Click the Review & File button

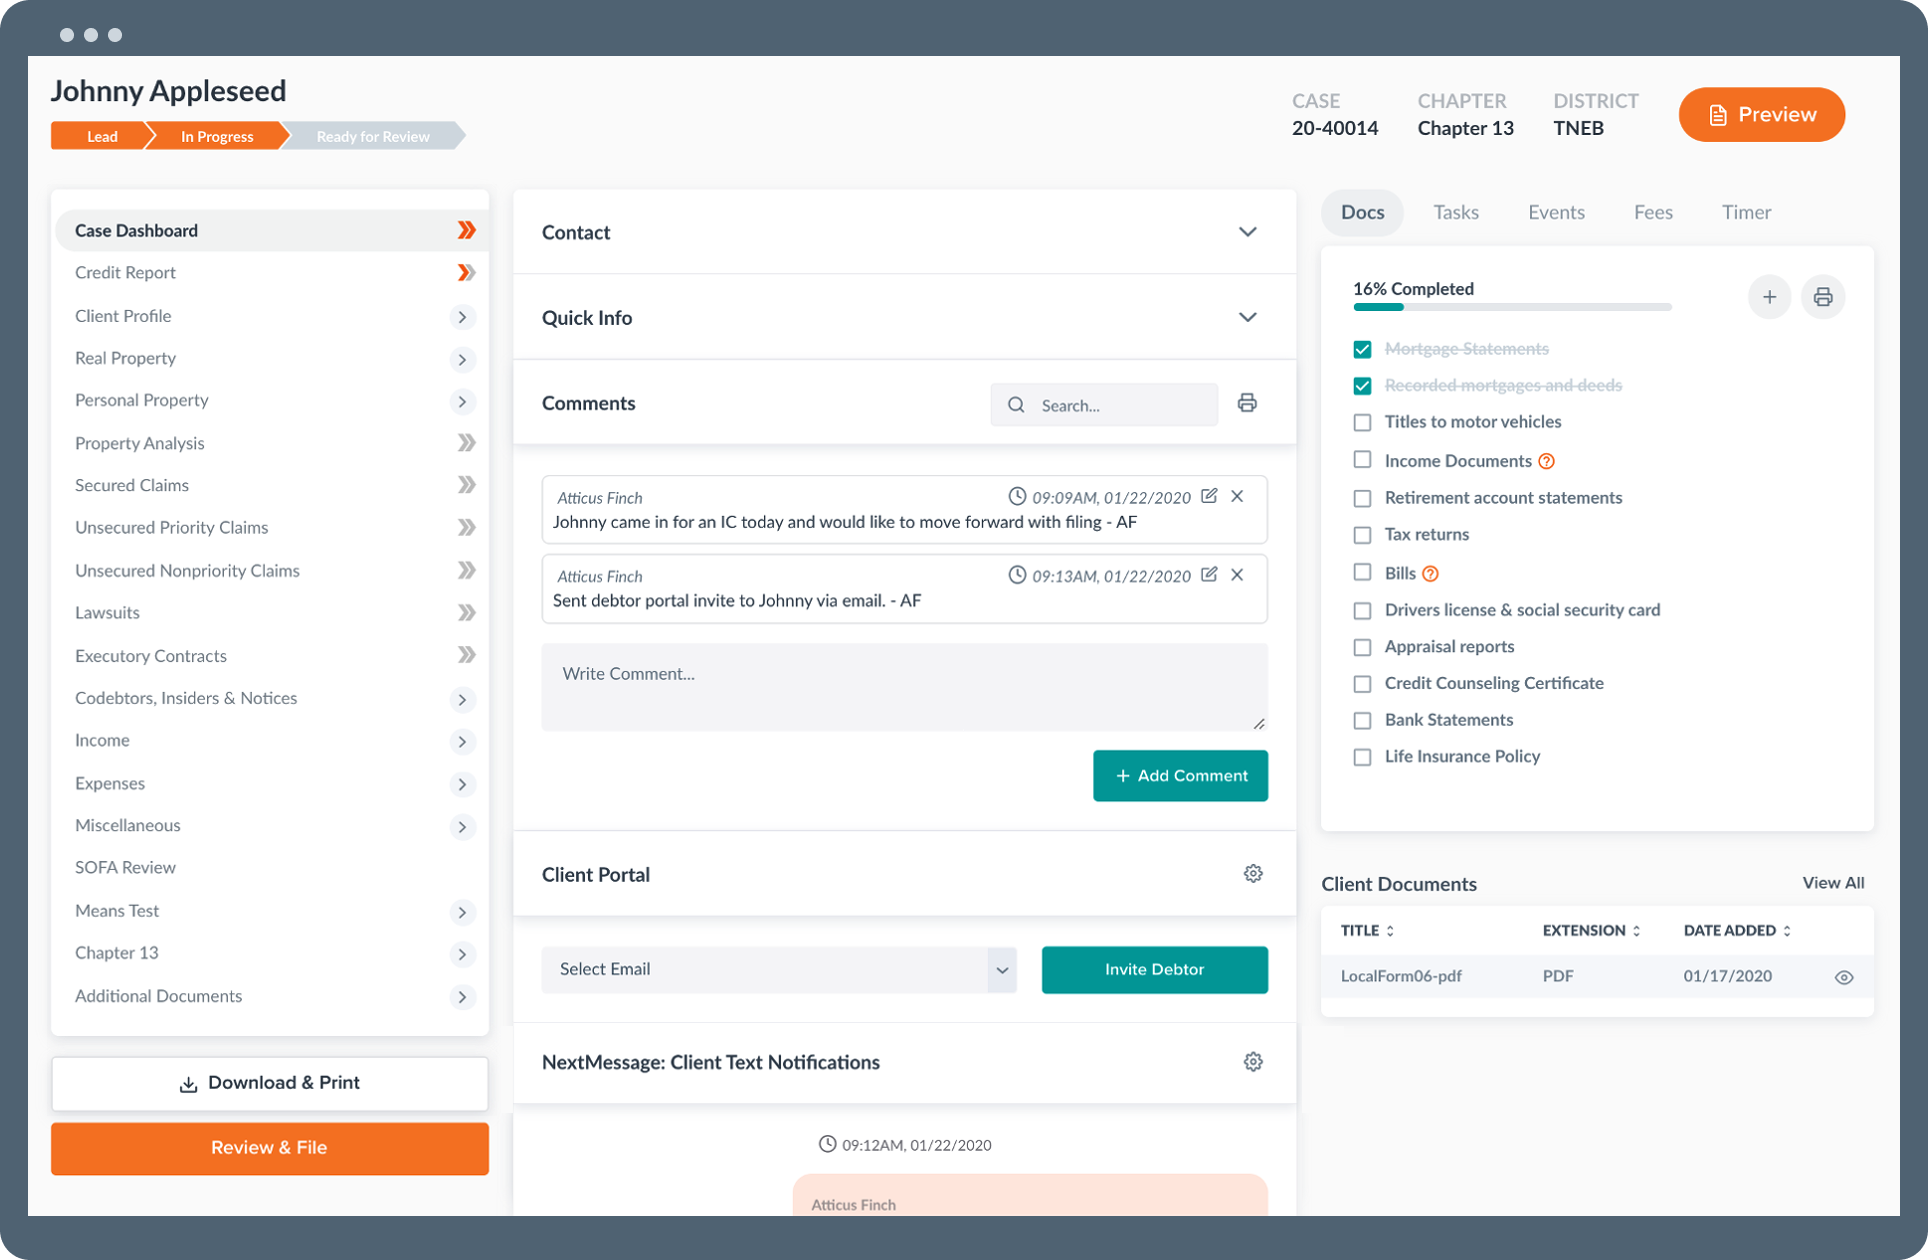pos(269,1148)
